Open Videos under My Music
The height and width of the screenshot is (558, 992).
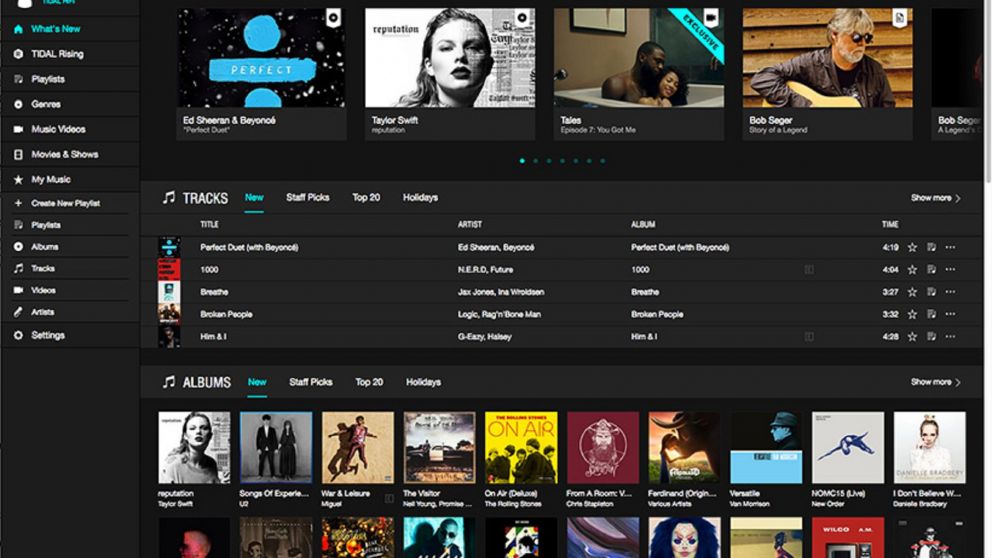pos(43,290)
